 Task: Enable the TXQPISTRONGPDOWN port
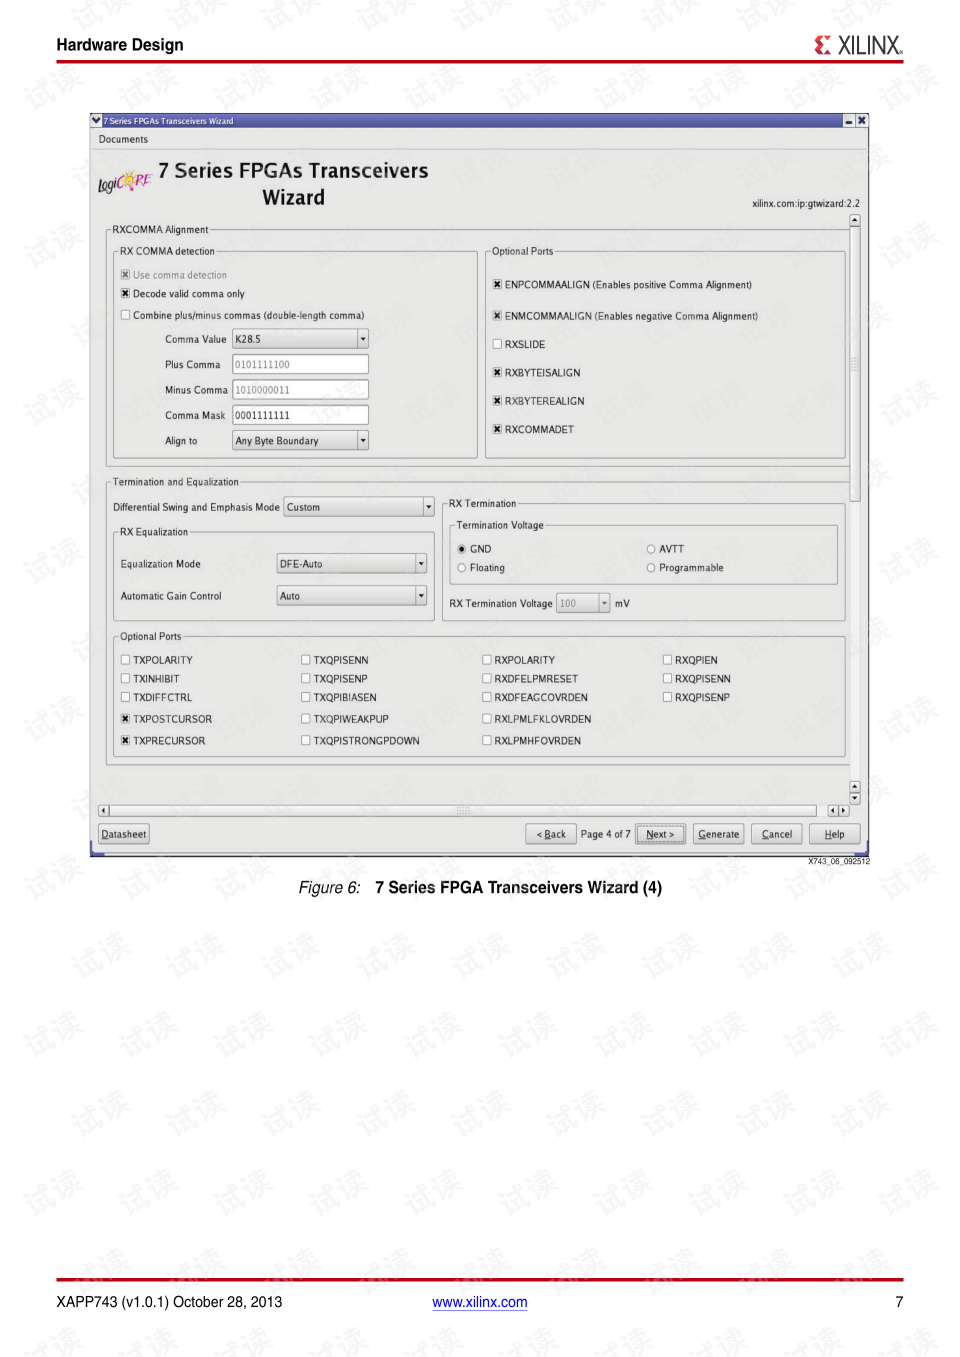[306, 741]
